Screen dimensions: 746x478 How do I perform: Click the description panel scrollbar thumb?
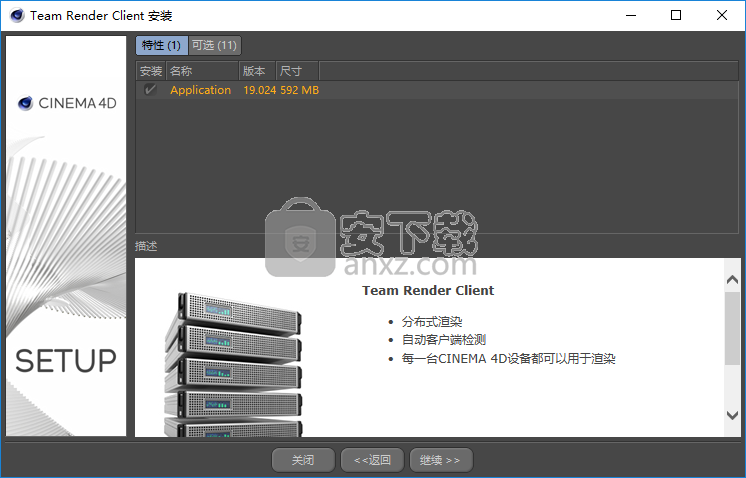(733, 329)
